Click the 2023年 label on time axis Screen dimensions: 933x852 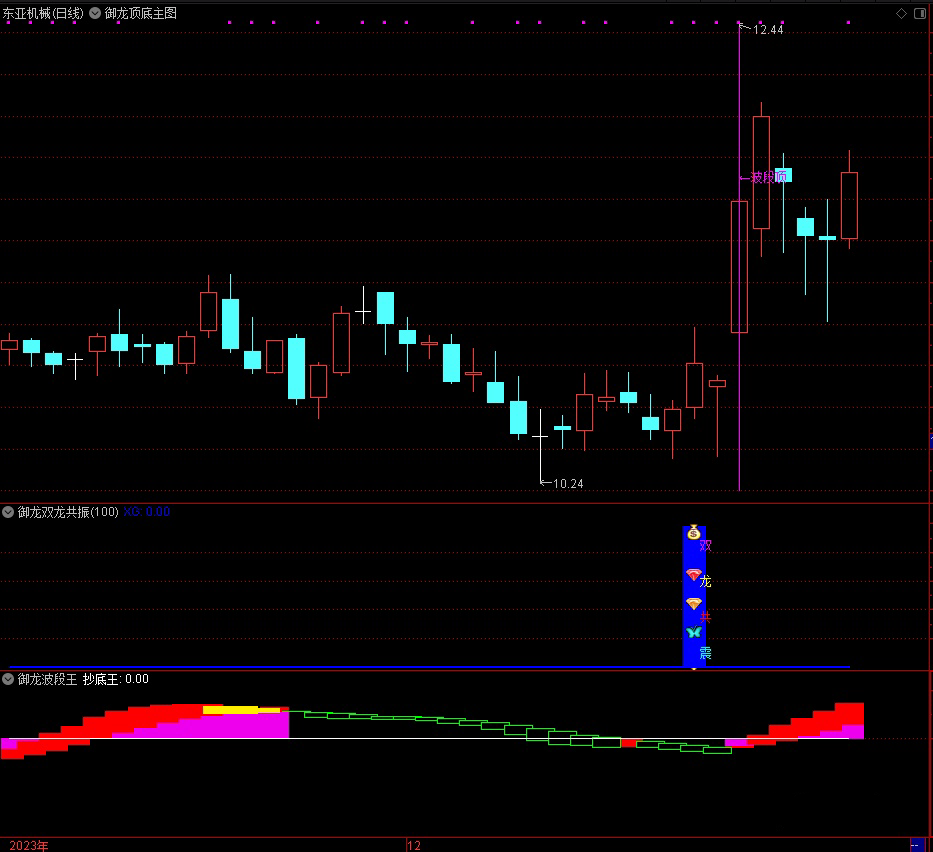tap(29, 845)
